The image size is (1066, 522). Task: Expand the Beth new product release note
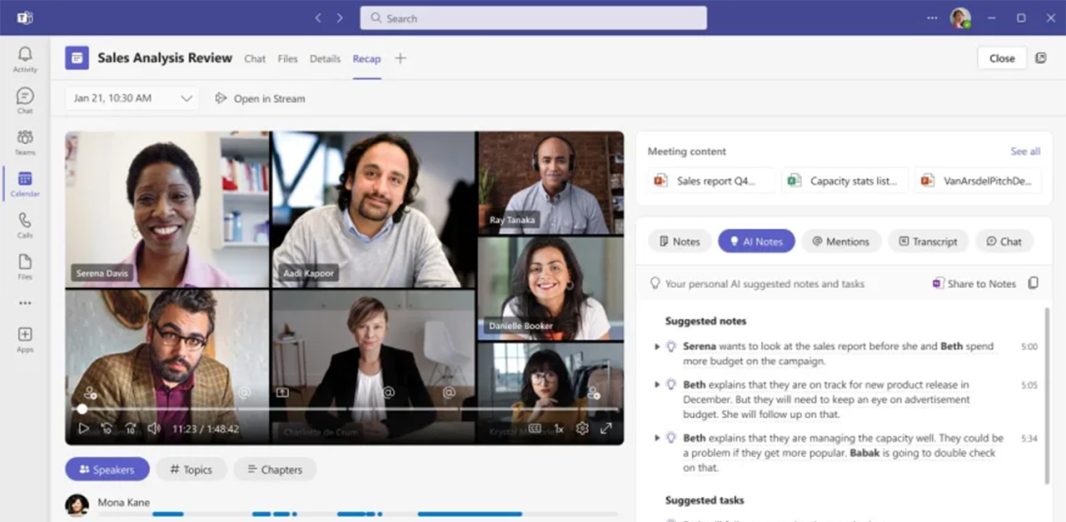point(657,385)
